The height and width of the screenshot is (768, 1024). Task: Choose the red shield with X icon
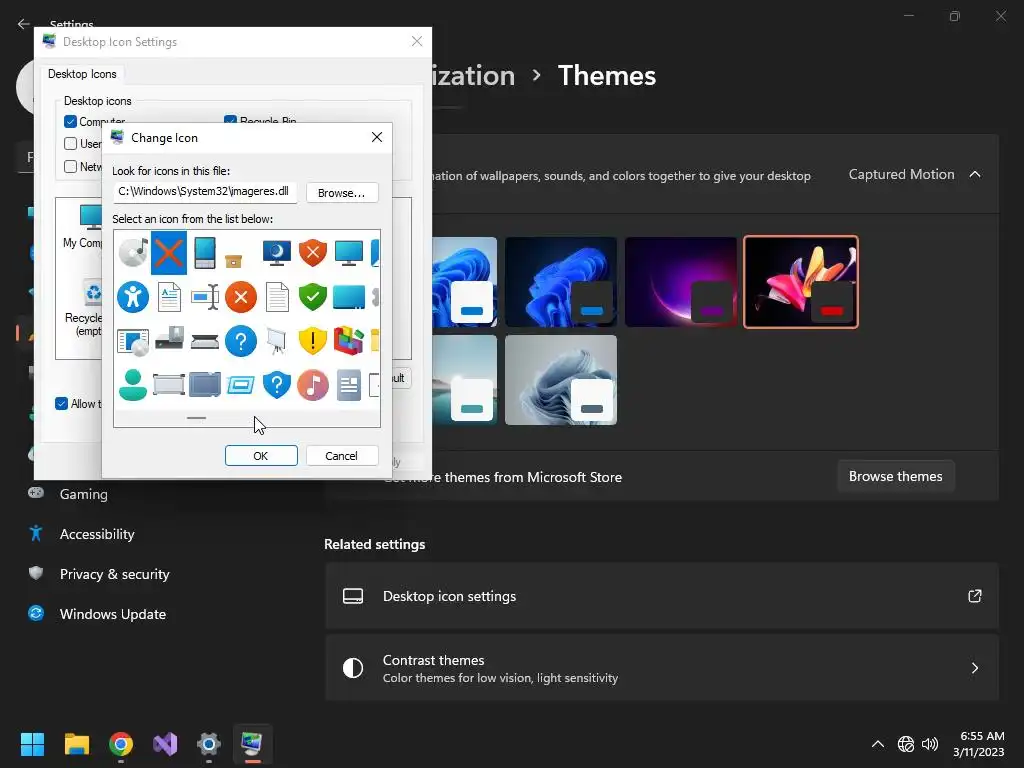313,253
